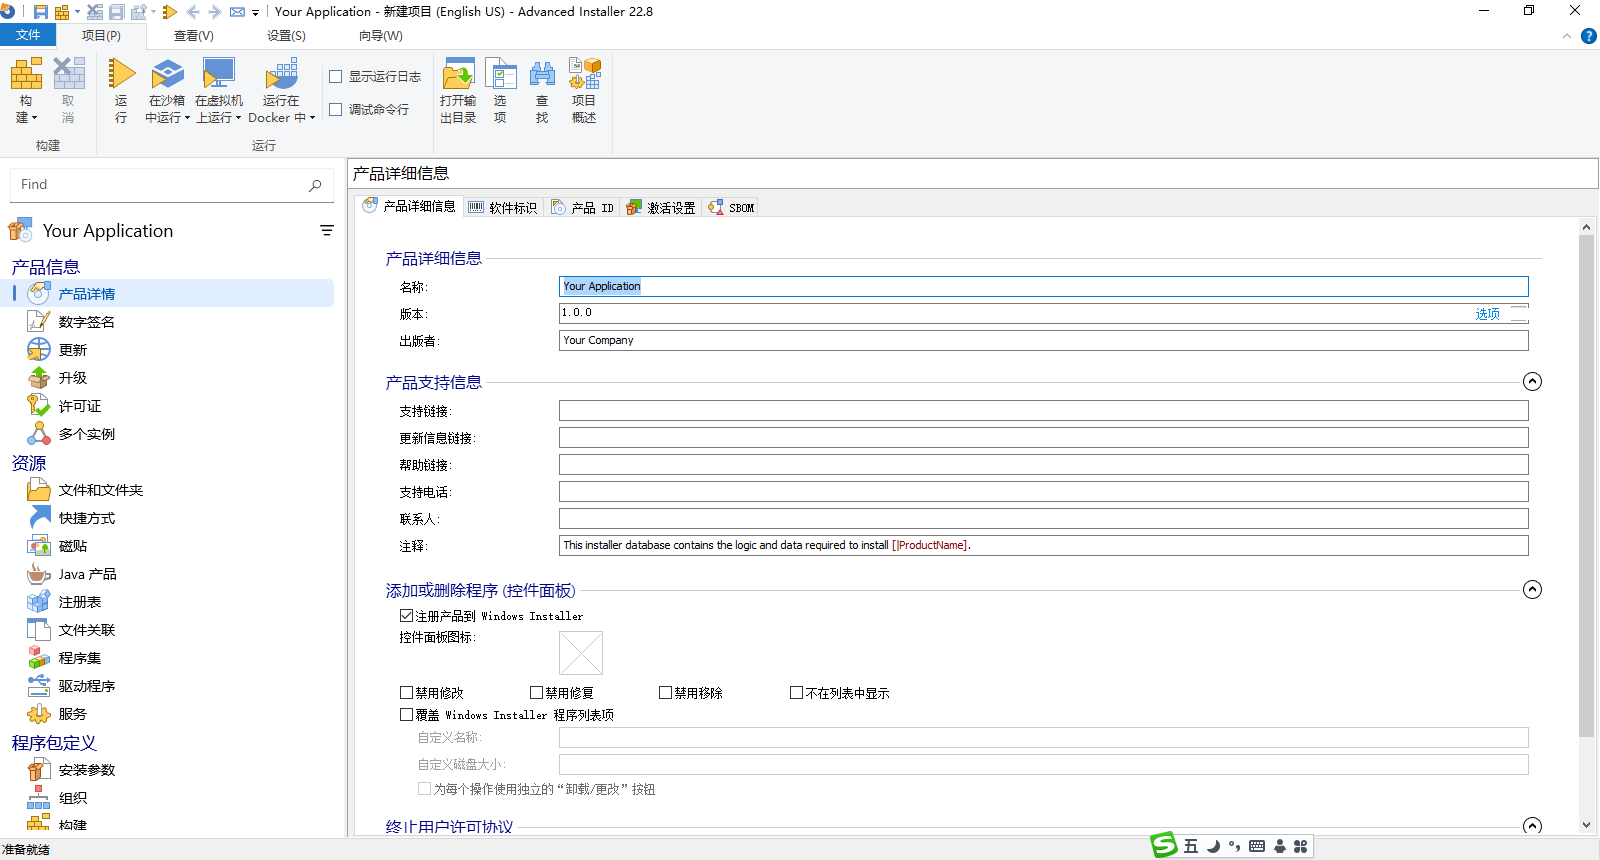
Task: Enable 调试命令行 checkbox
Action: pos(336,110)
